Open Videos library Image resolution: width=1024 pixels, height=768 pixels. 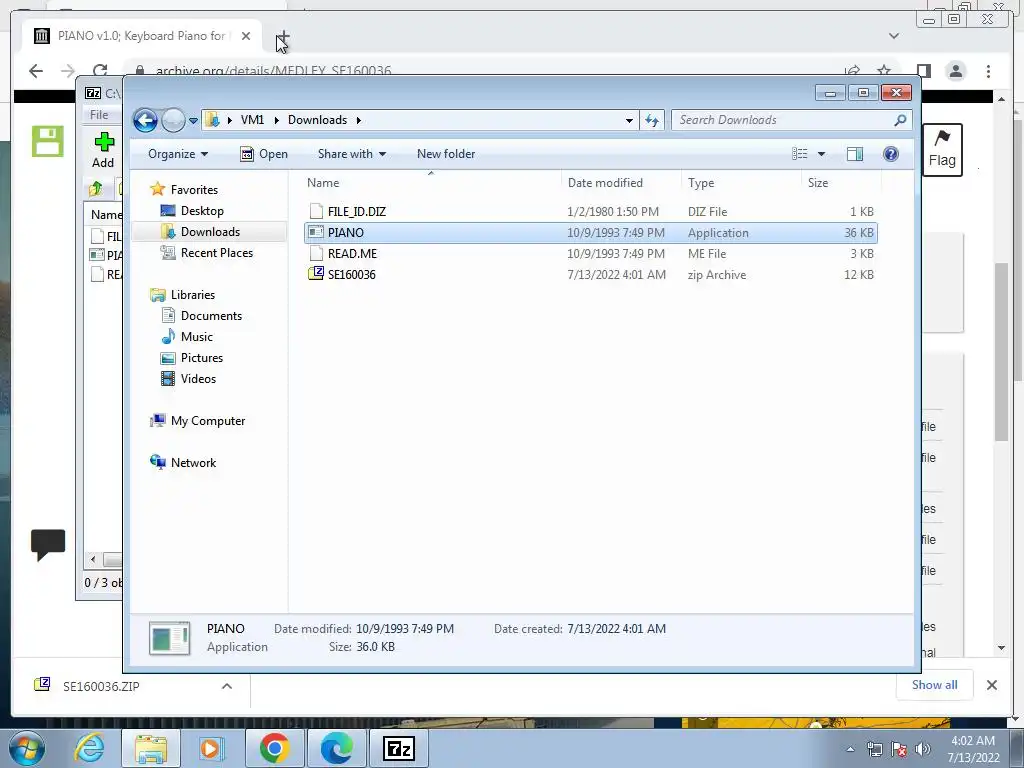pyautogui.click(x=198, y=378)
